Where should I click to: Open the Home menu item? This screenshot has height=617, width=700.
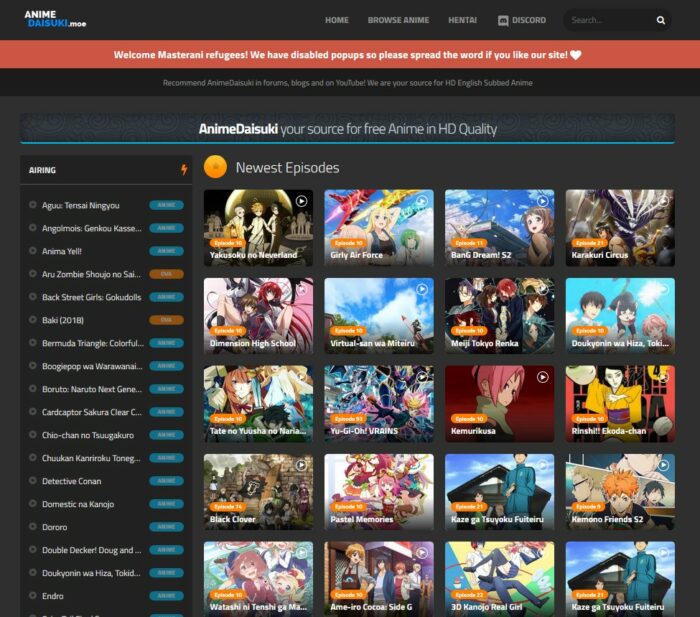point(337,20)
